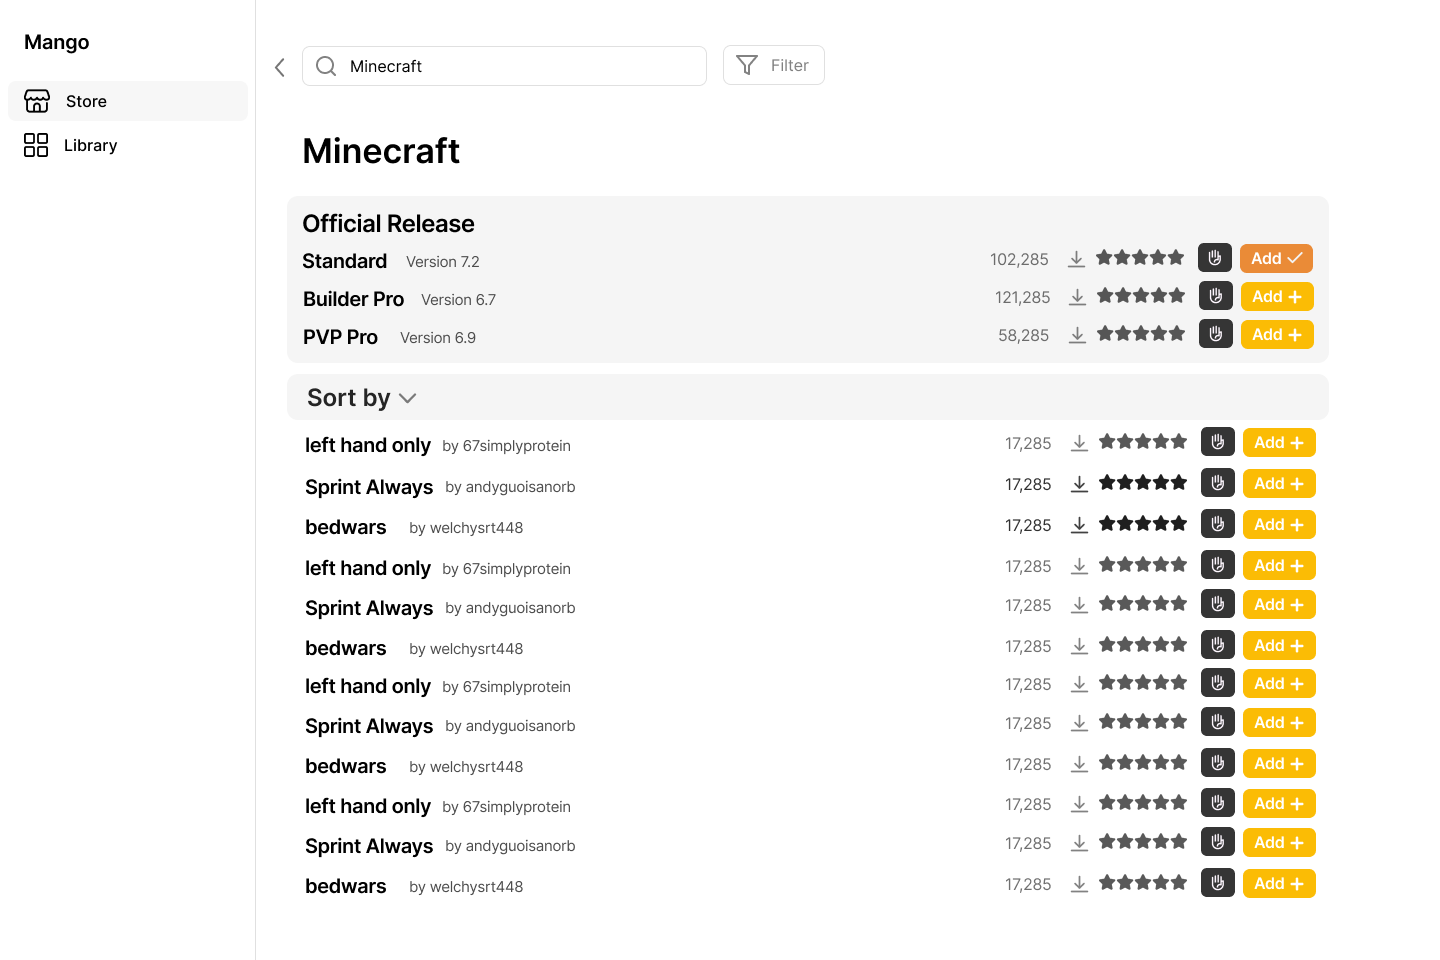The width and height of the screenshot is (1440, 960).
Task: Open the Builder Pro Version 6.7 release
Action: (399, 299)
